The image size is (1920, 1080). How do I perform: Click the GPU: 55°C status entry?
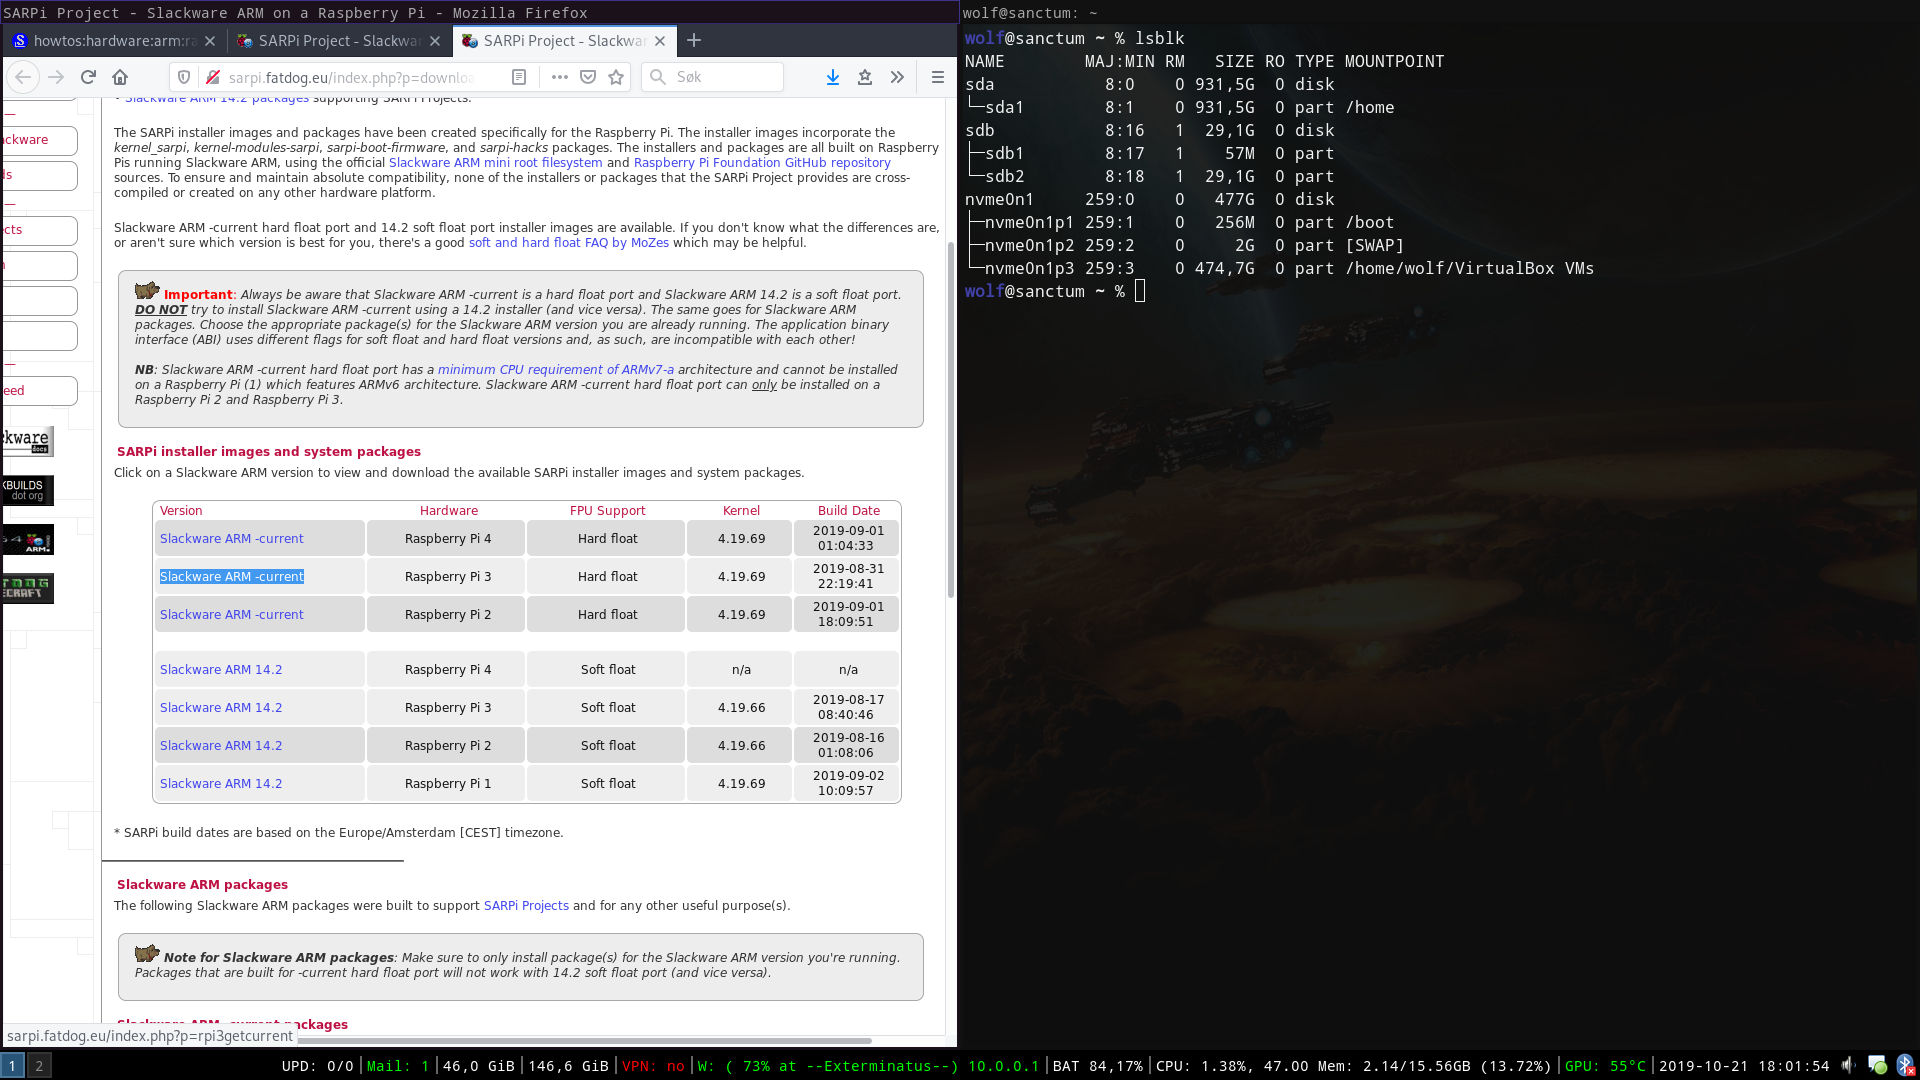(1604, 1066)
